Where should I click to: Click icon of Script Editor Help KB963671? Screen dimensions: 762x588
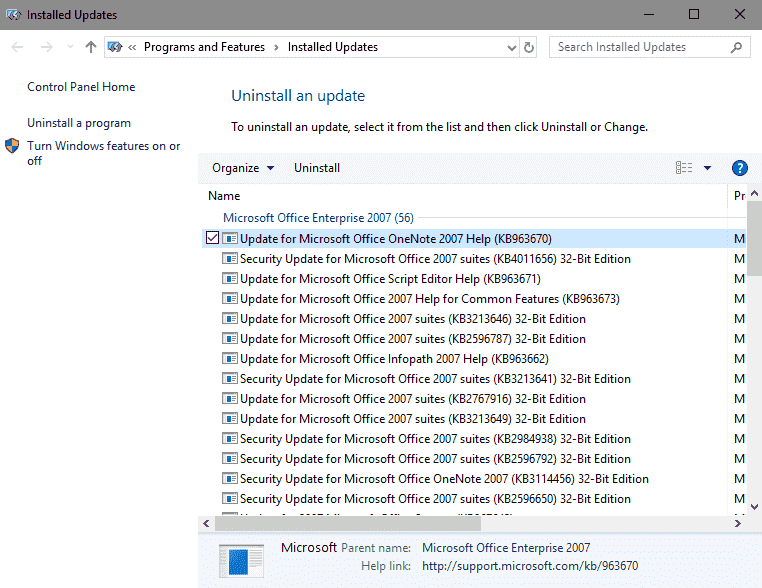230,278
